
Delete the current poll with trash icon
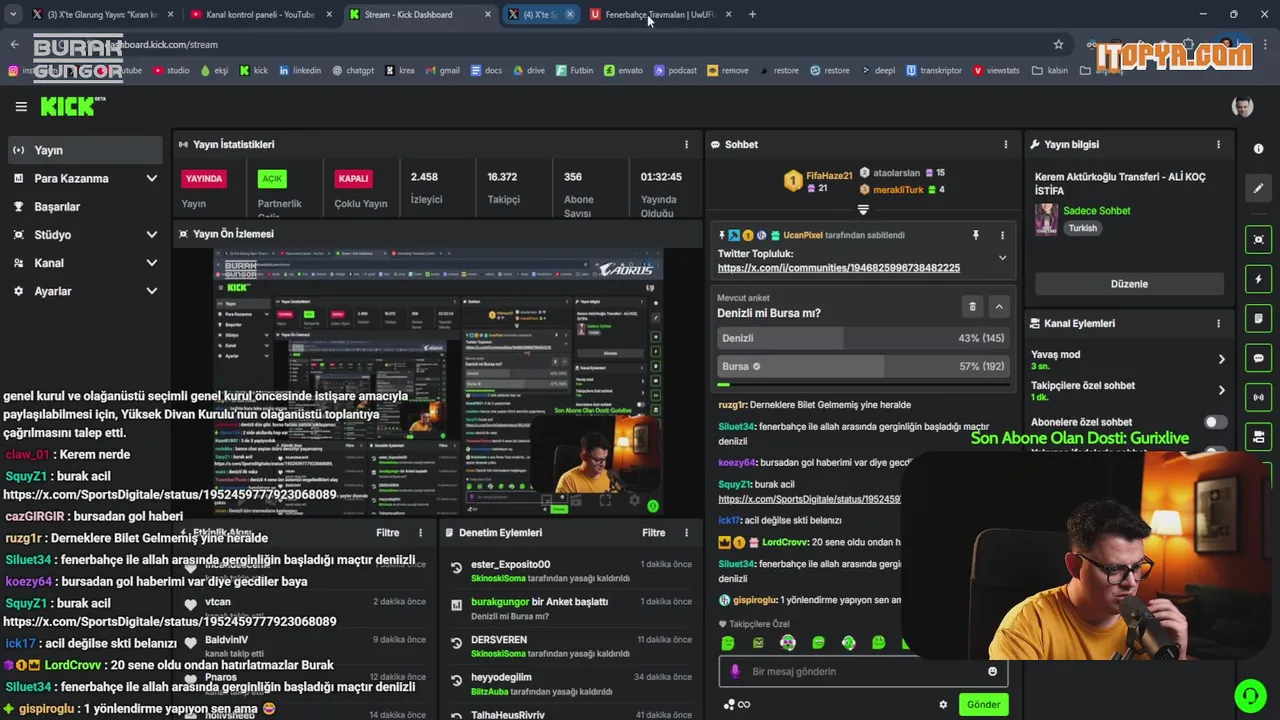point(972,306)
